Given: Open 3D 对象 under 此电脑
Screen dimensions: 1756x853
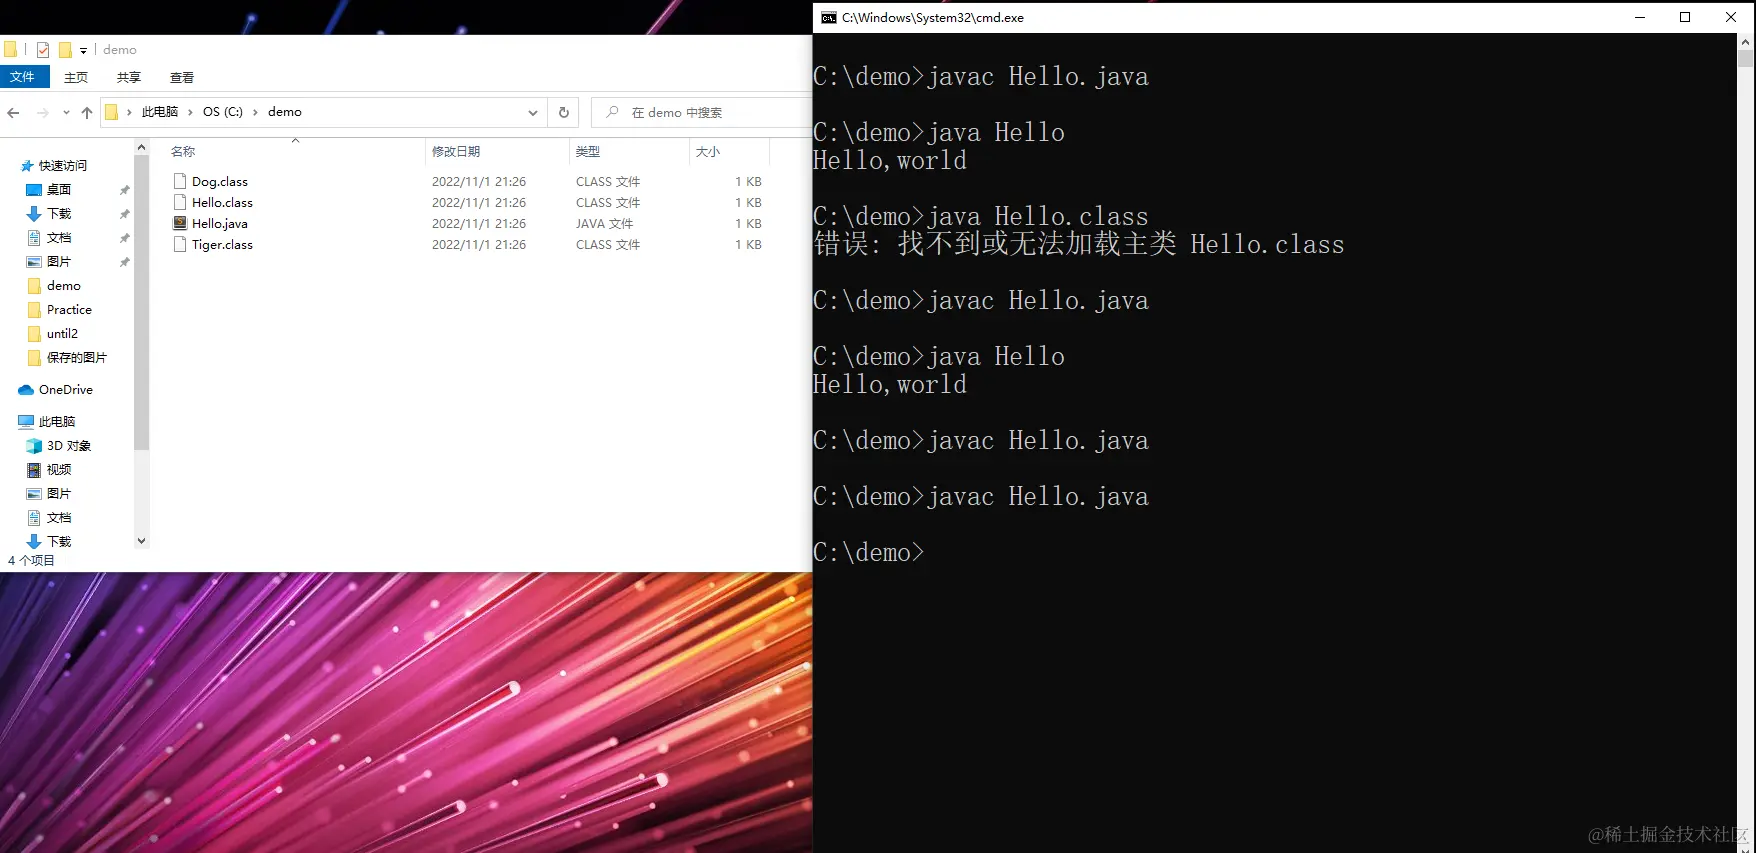Looking at the screenshot, I should [x=69, y=445].
